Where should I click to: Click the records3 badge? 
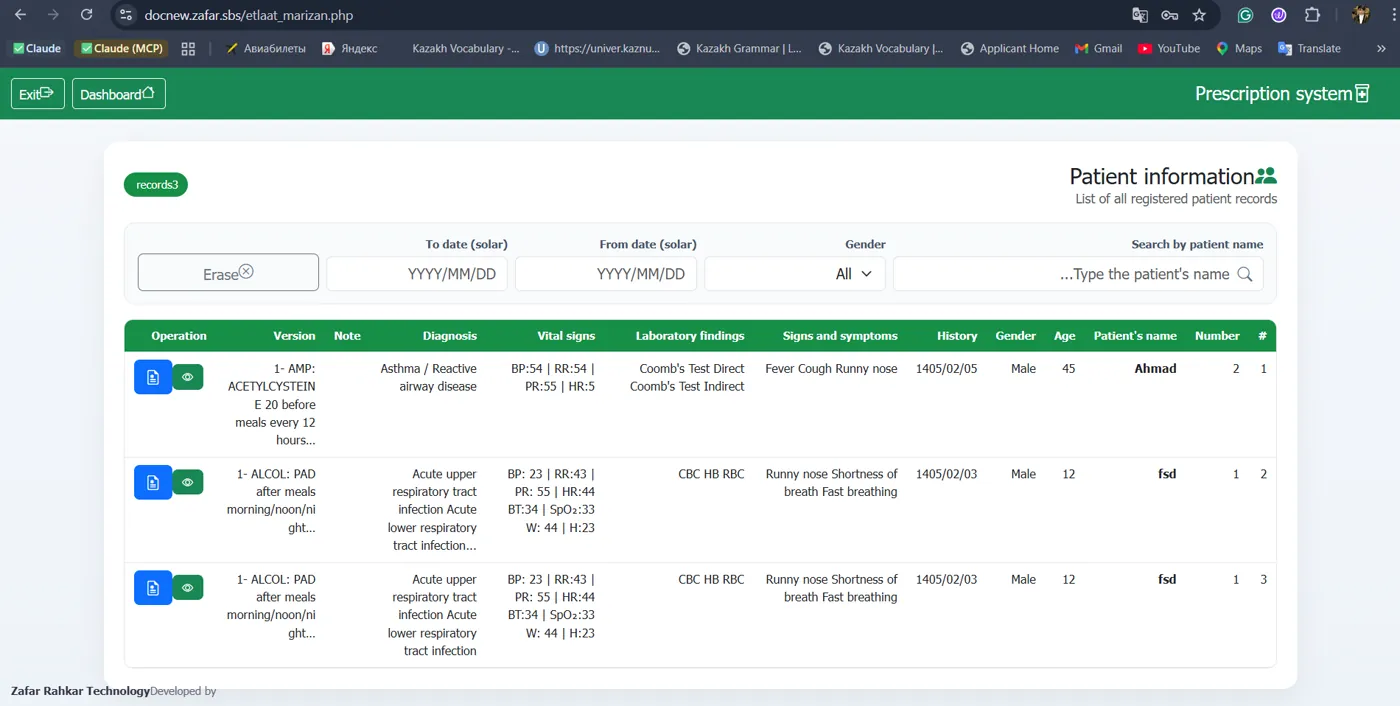[156, 185]
